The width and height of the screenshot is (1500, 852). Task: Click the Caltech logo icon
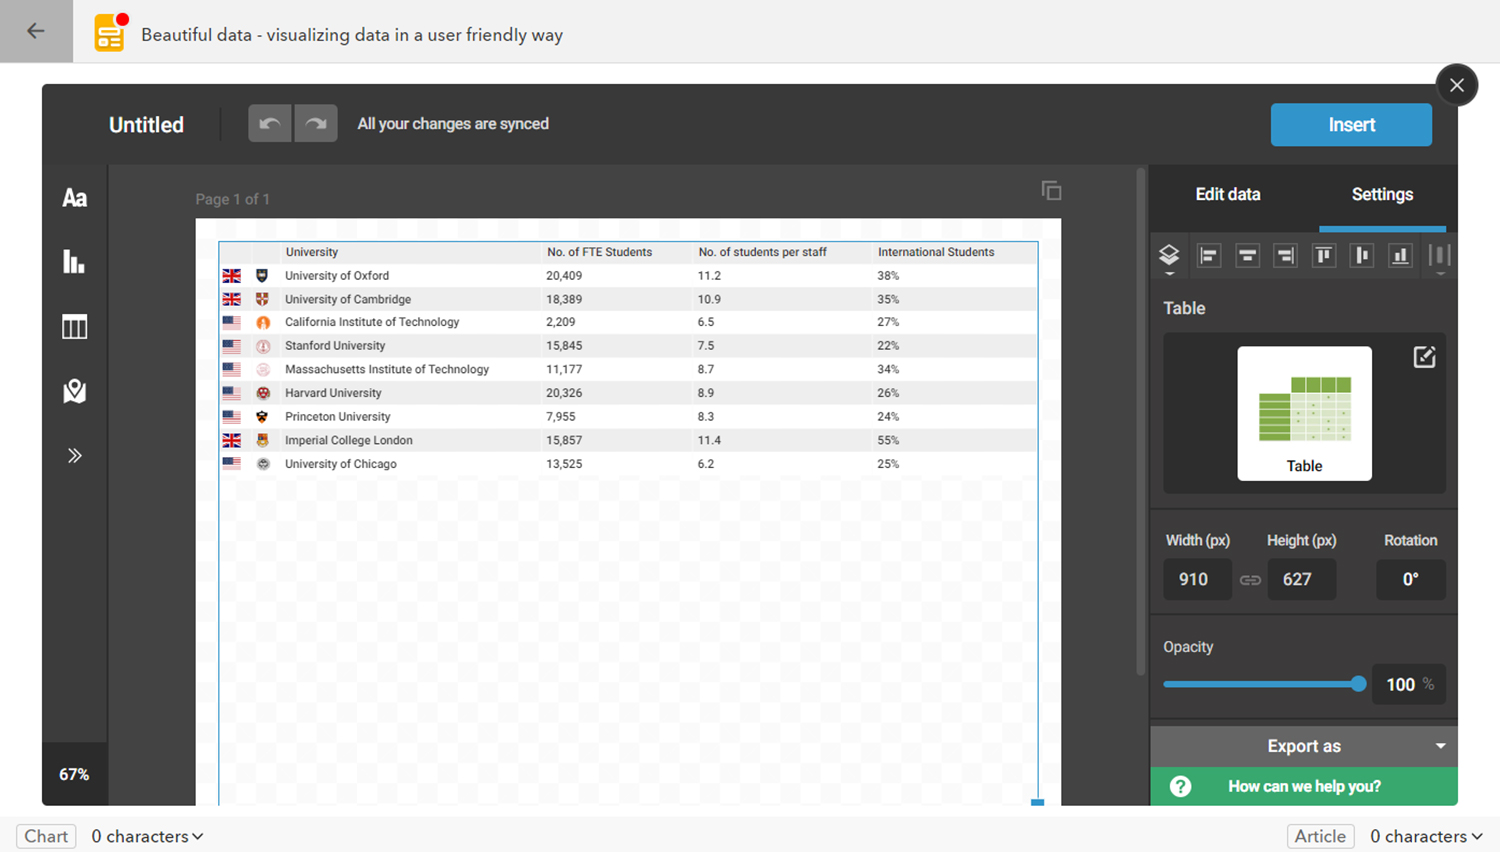[x=263, y=323]
